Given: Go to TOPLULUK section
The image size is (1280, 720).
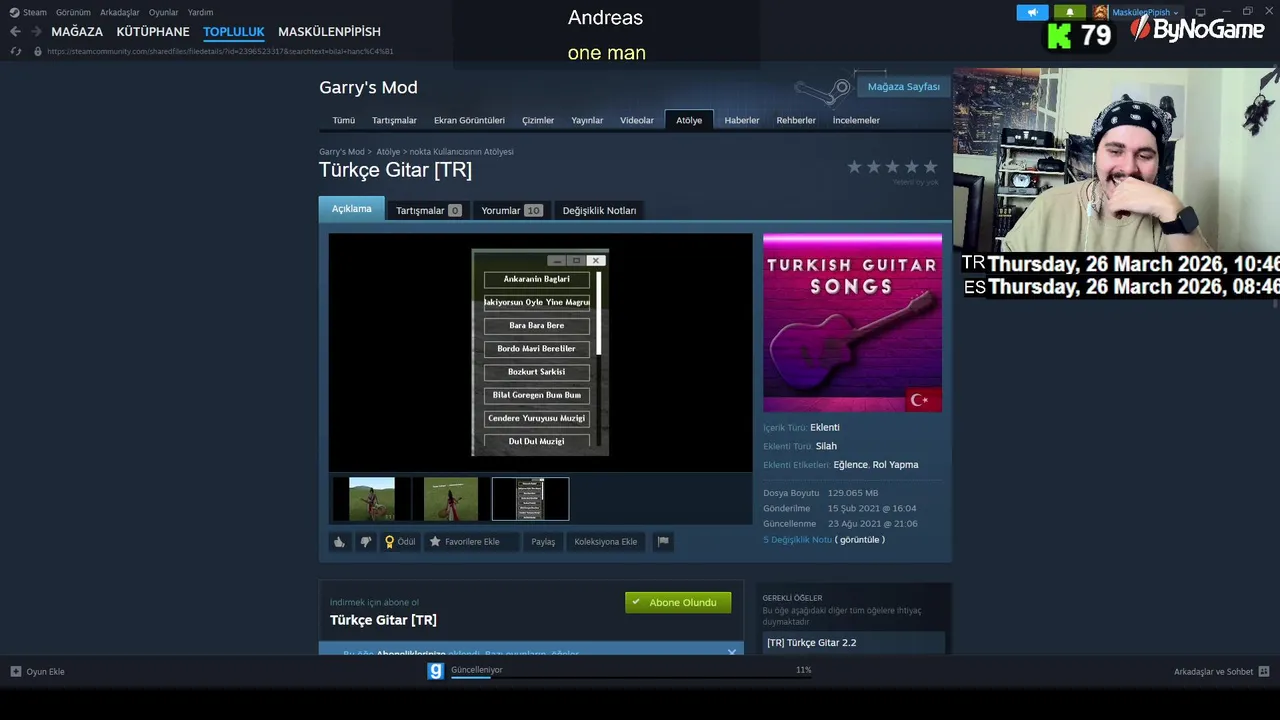Looking at the screenshot, I should [234, 32].
